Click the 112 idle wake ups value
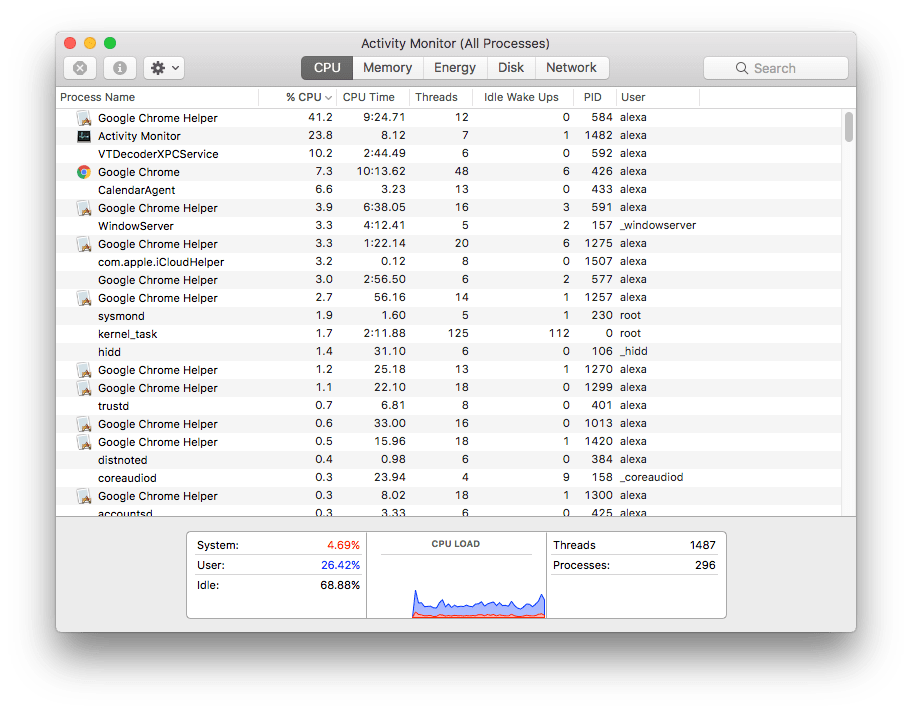The image size is (912, 712). pos(559,334)
